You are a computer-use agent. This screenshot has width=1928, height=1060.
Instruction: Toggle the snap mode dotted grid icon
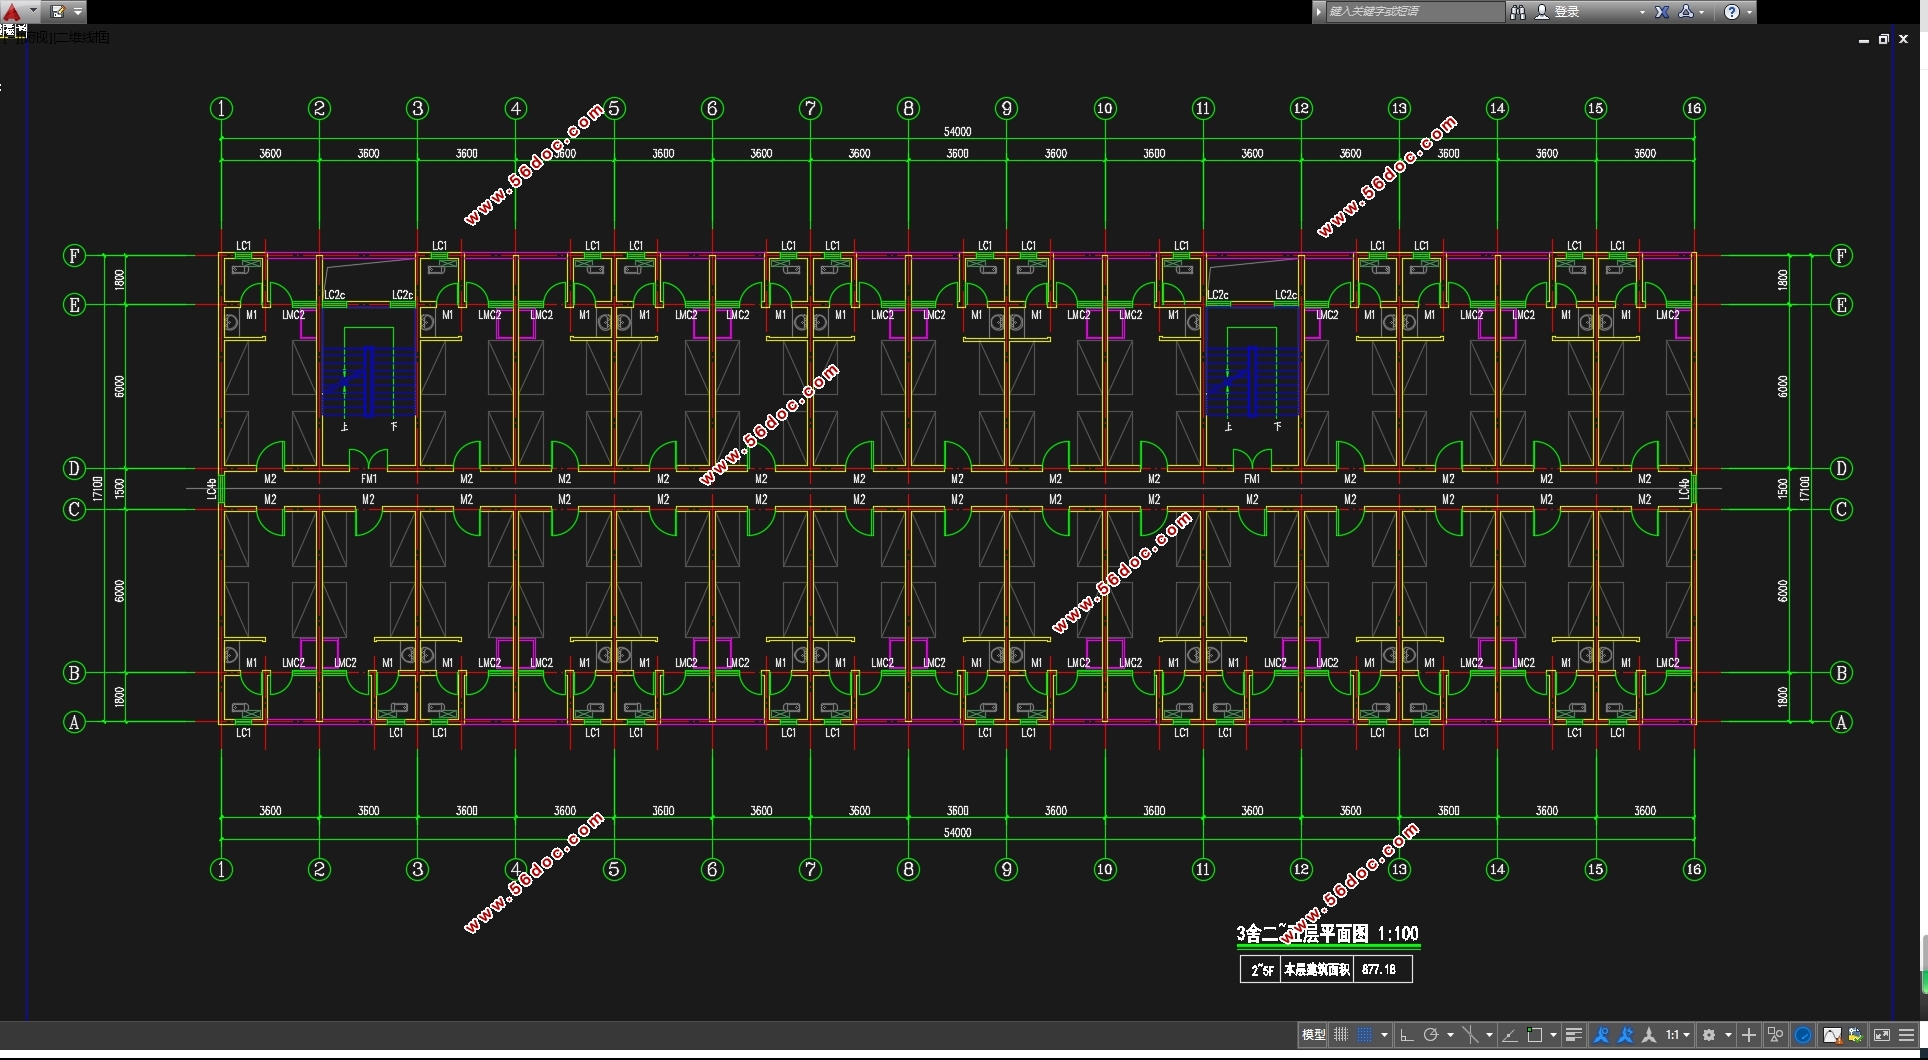click(x=1364, y=1035)
